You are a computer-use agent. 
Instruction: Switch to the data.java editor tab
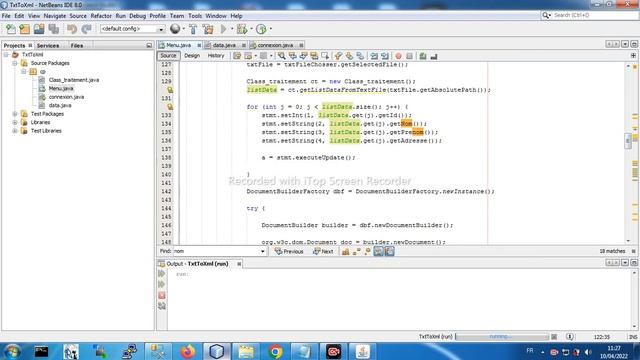tap(224, 45)
